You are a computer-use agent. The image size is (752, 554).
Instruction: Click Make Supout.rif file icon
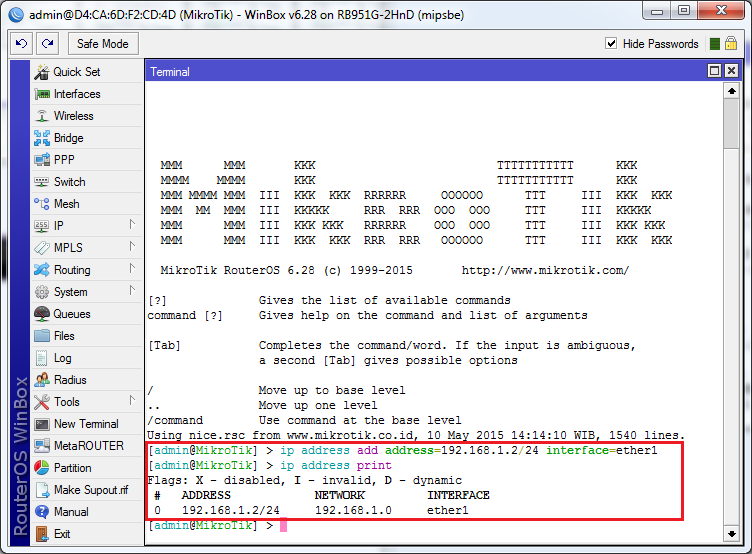42,490
